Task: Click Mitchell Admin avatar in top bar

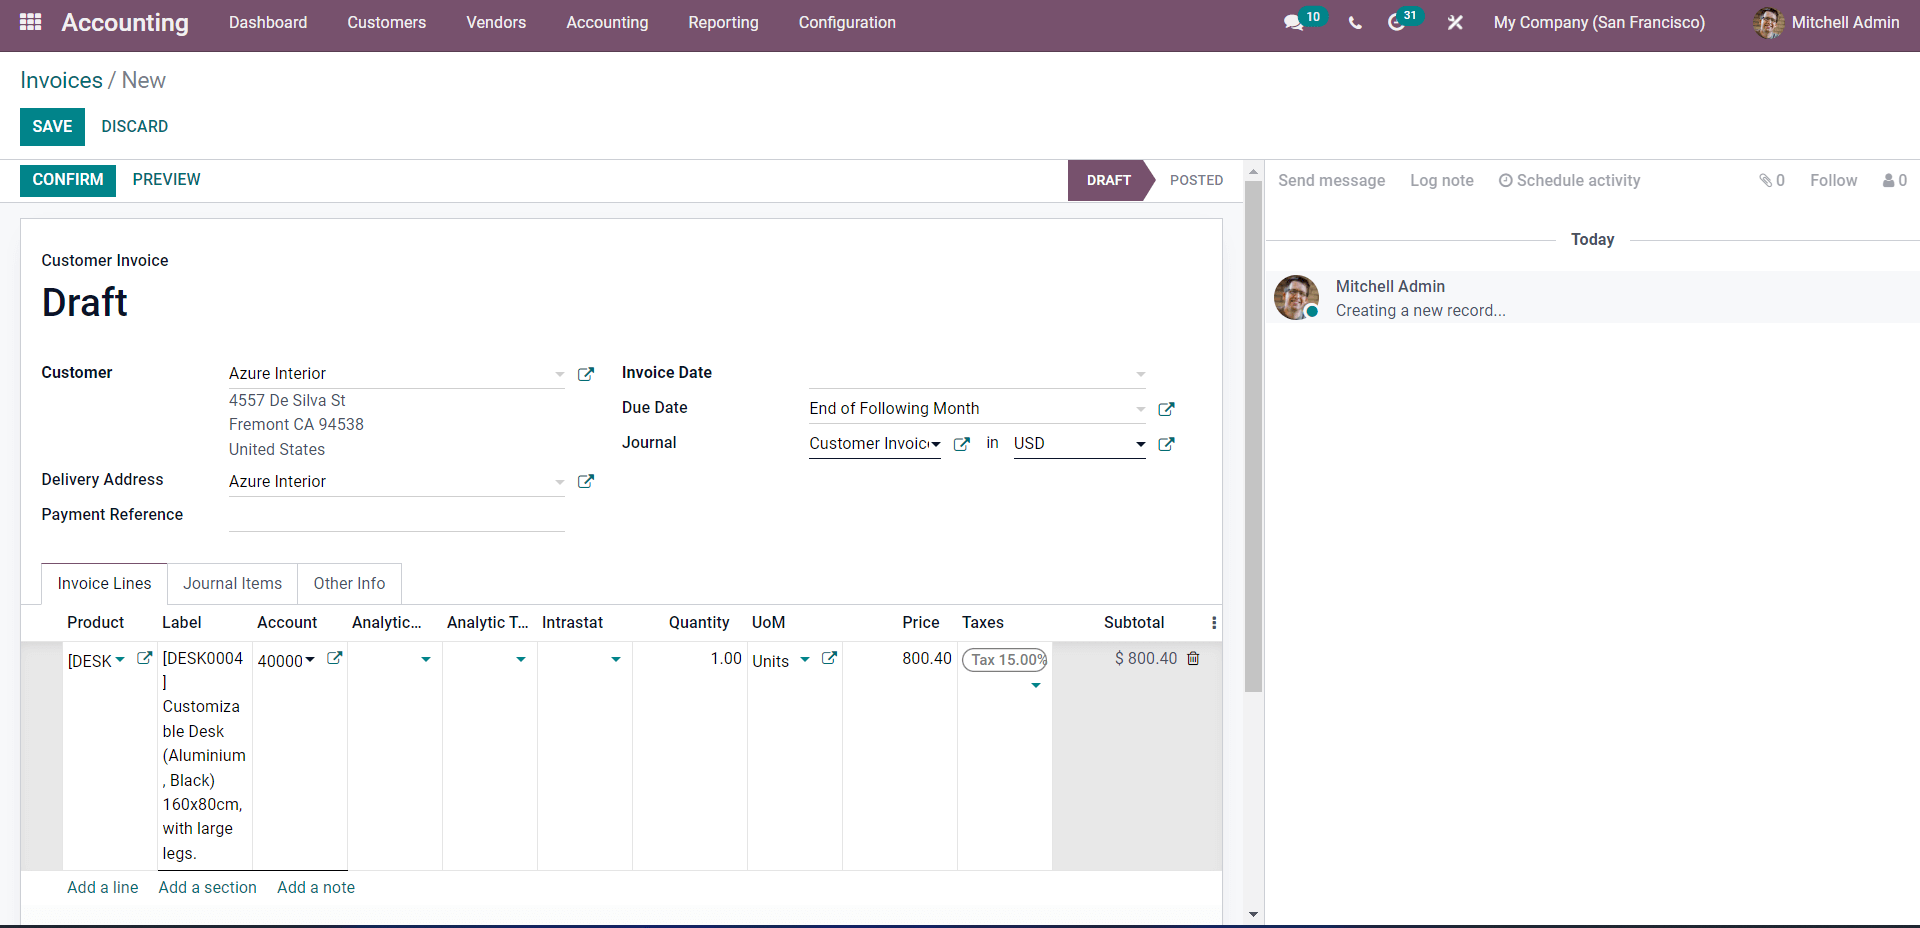Action: (1768, 22)
